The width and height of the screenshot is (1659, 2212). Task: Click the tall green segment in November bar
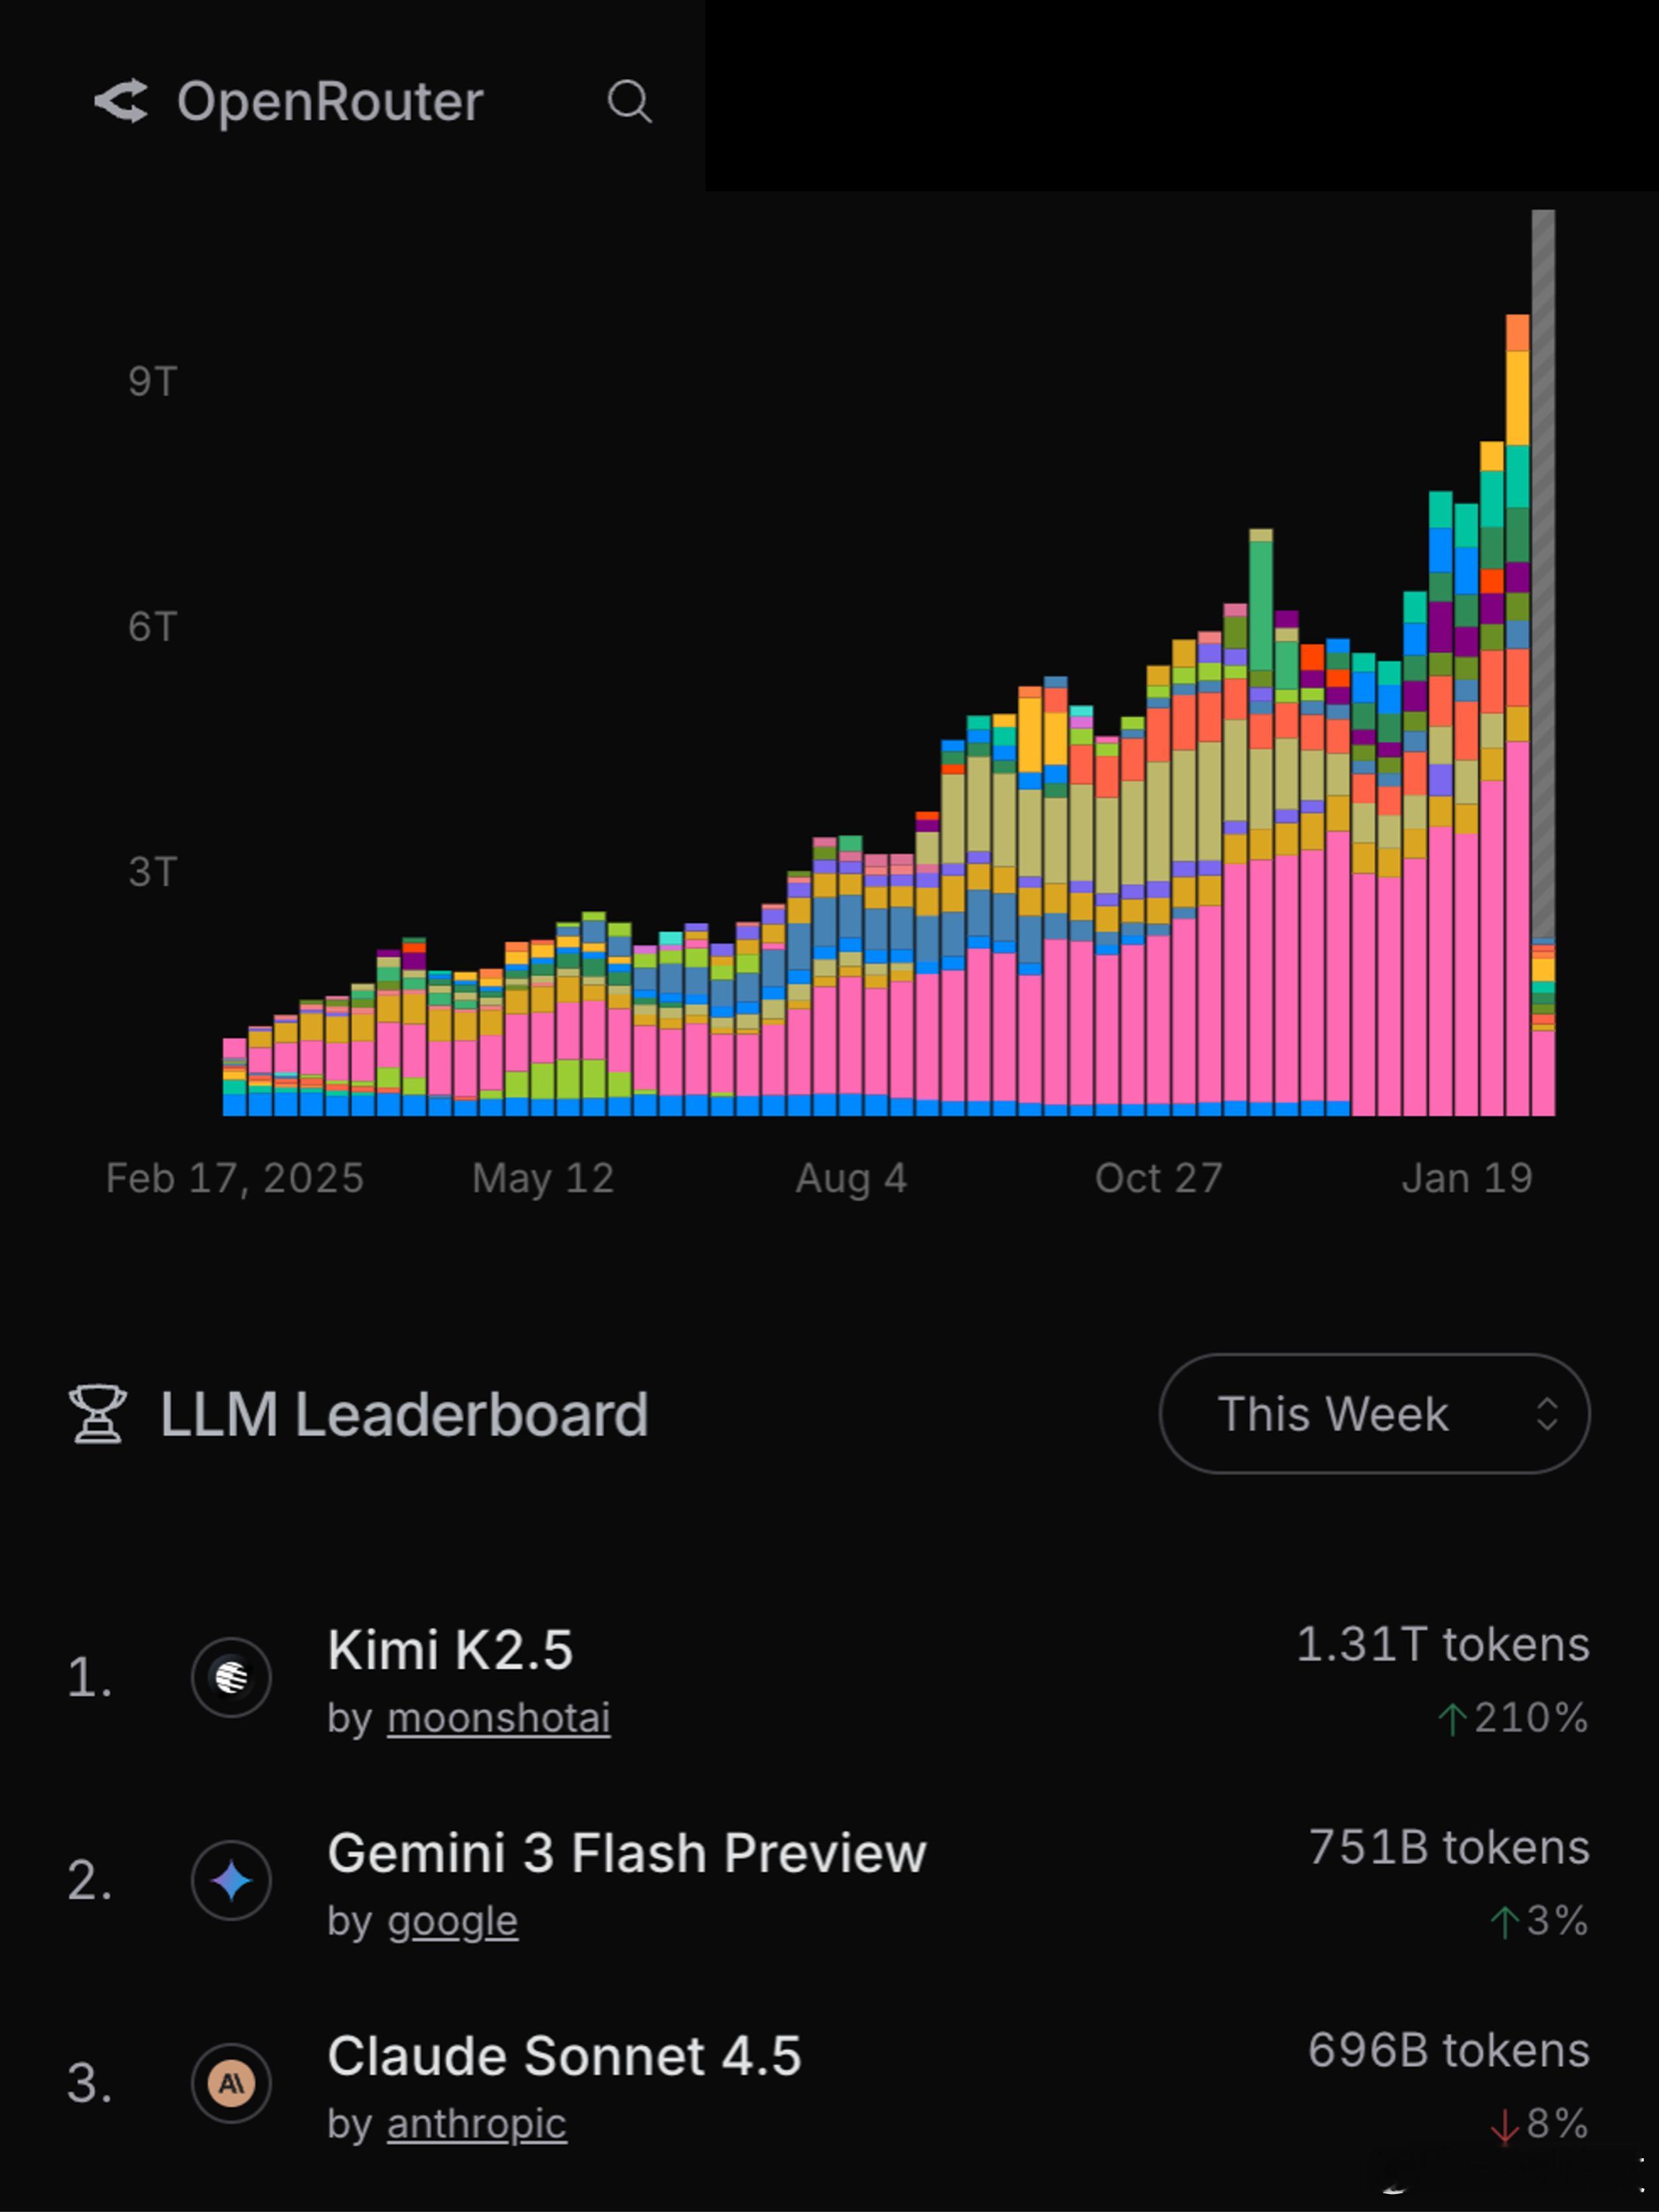tap(1261, 606)
